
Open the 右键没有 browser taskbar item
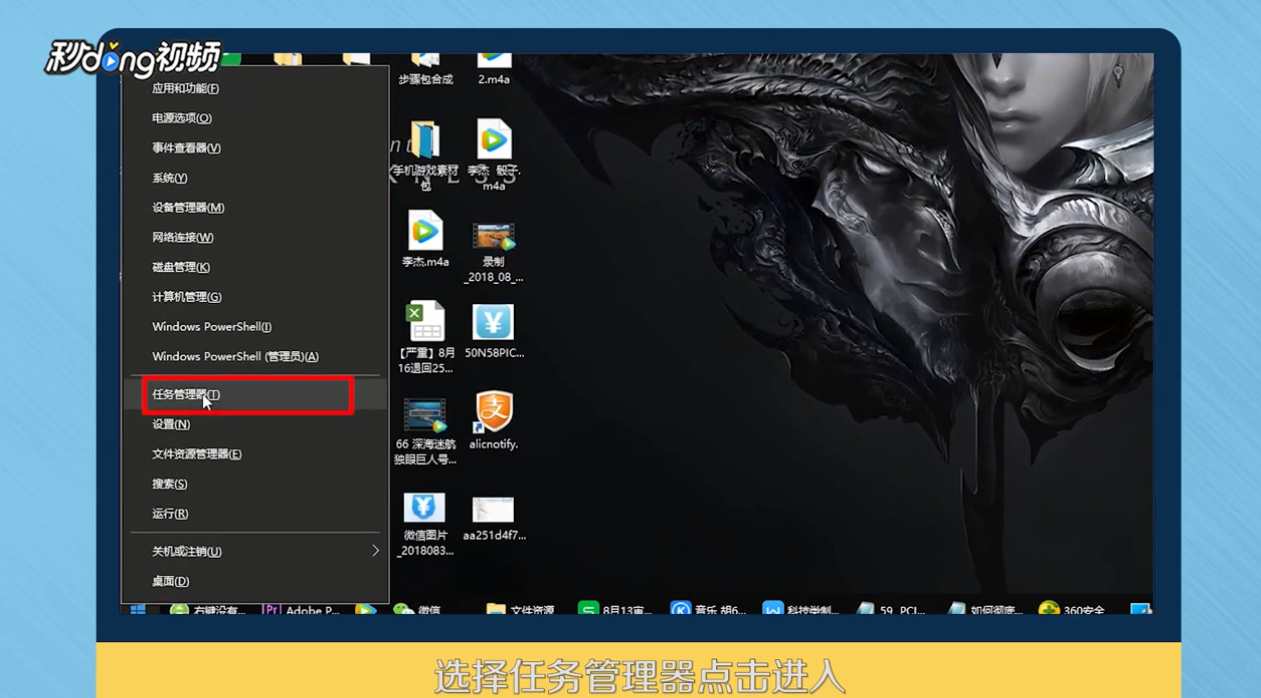pyautogui.click(x=208, y=609)
